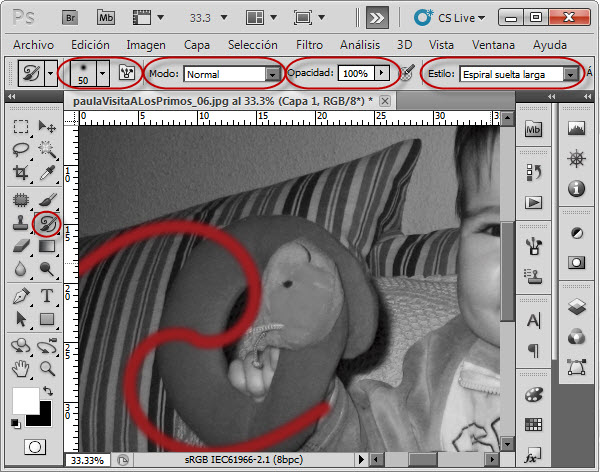The height and width of the screenshot is (473, 600).
Task: Open the Histogram panel icon
Action: click(x=577, y=128)
